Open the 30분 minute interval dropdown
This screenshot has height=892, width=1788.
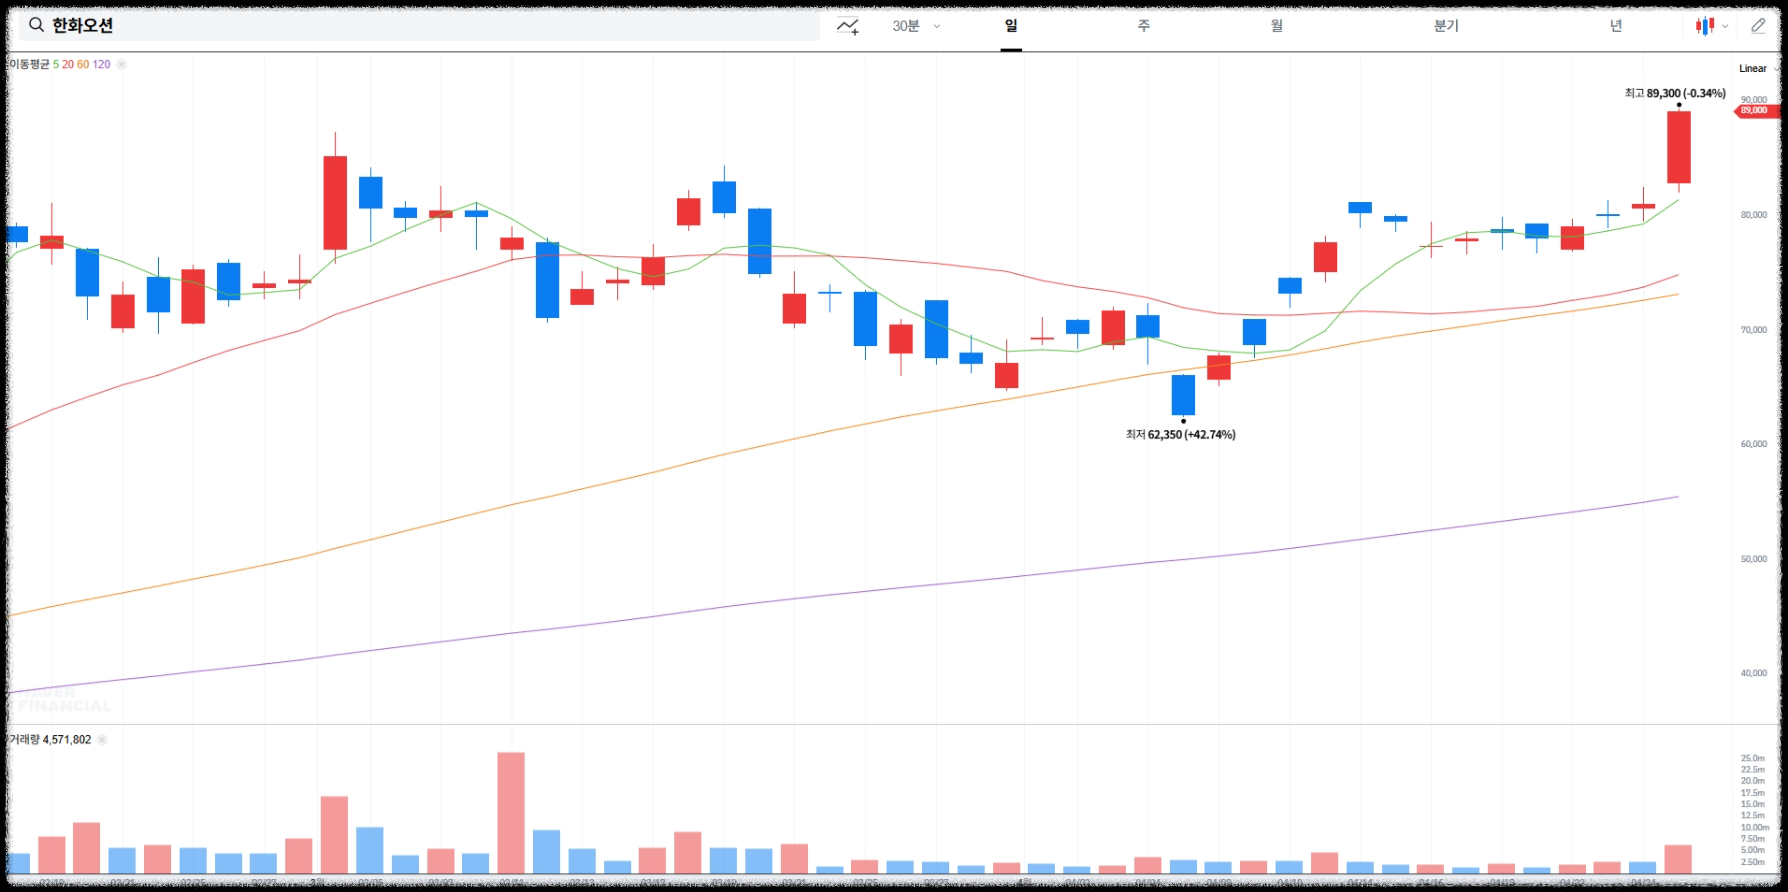(916, 26)
